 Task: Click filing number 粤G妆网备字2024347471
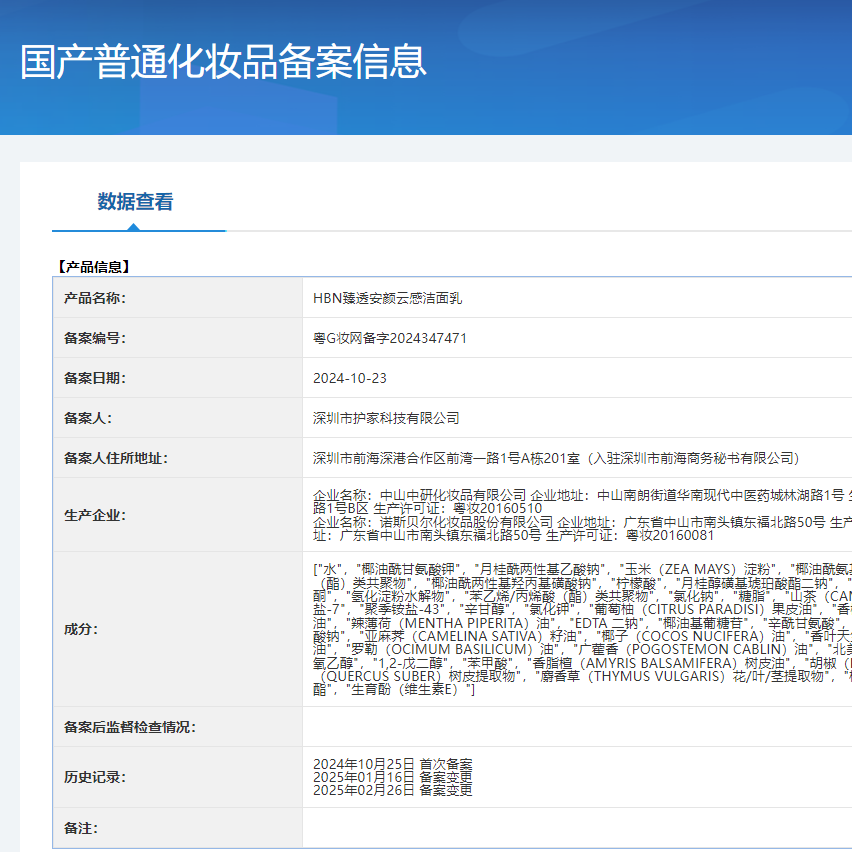(x=395, y=338)
